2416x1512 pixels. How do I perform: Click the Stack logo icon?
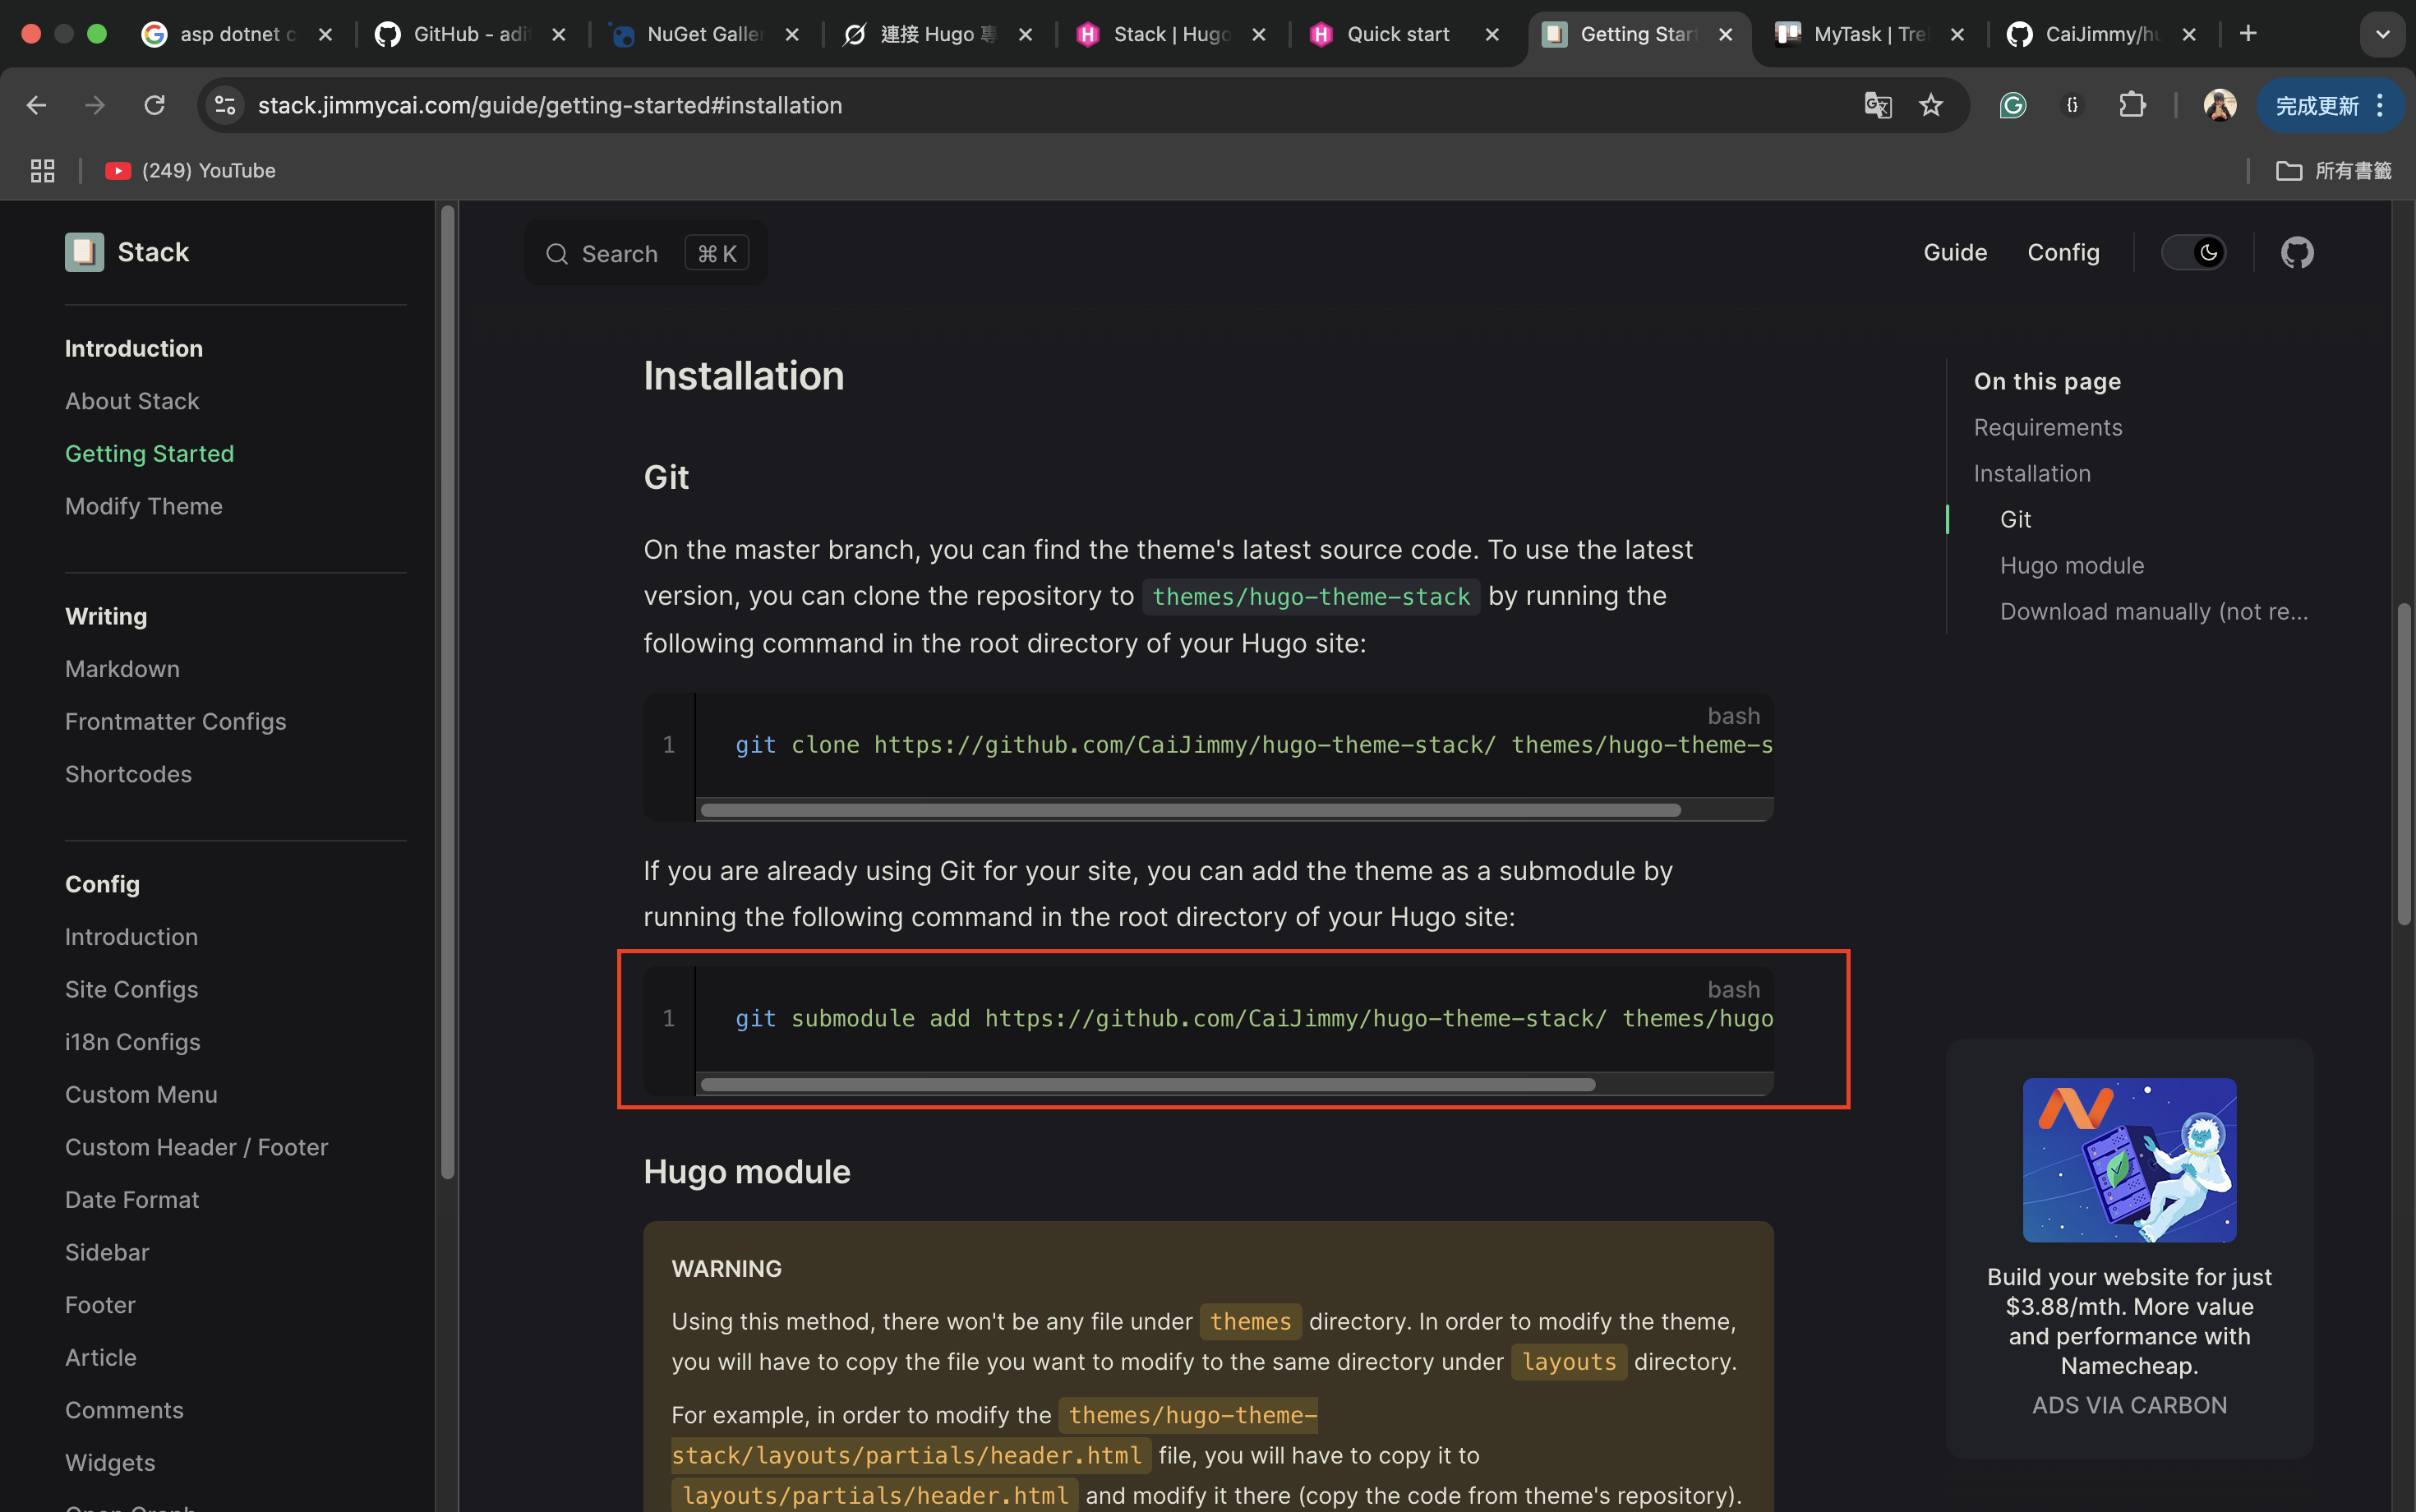coord(84,252)
